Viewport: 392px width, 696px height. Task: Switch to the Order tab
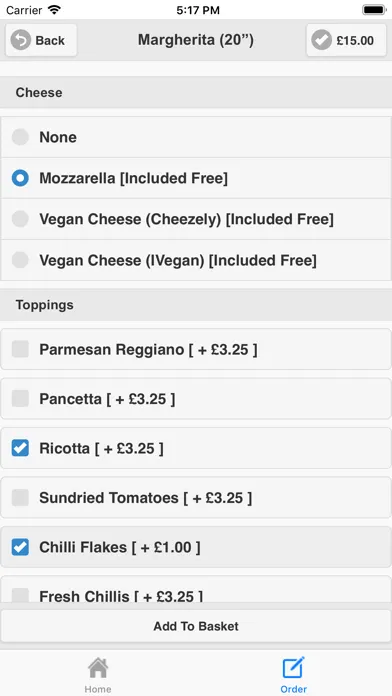(x=293, y=674)
